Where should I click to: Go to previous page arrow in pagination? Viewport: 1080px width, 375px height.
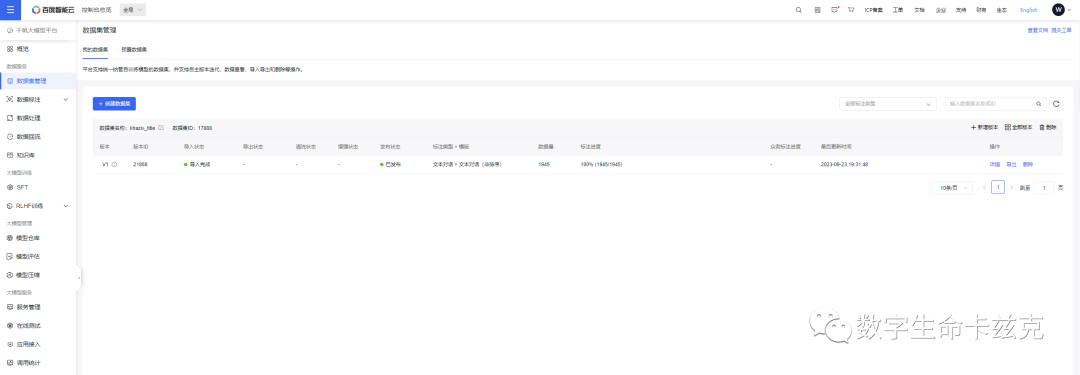984,188
